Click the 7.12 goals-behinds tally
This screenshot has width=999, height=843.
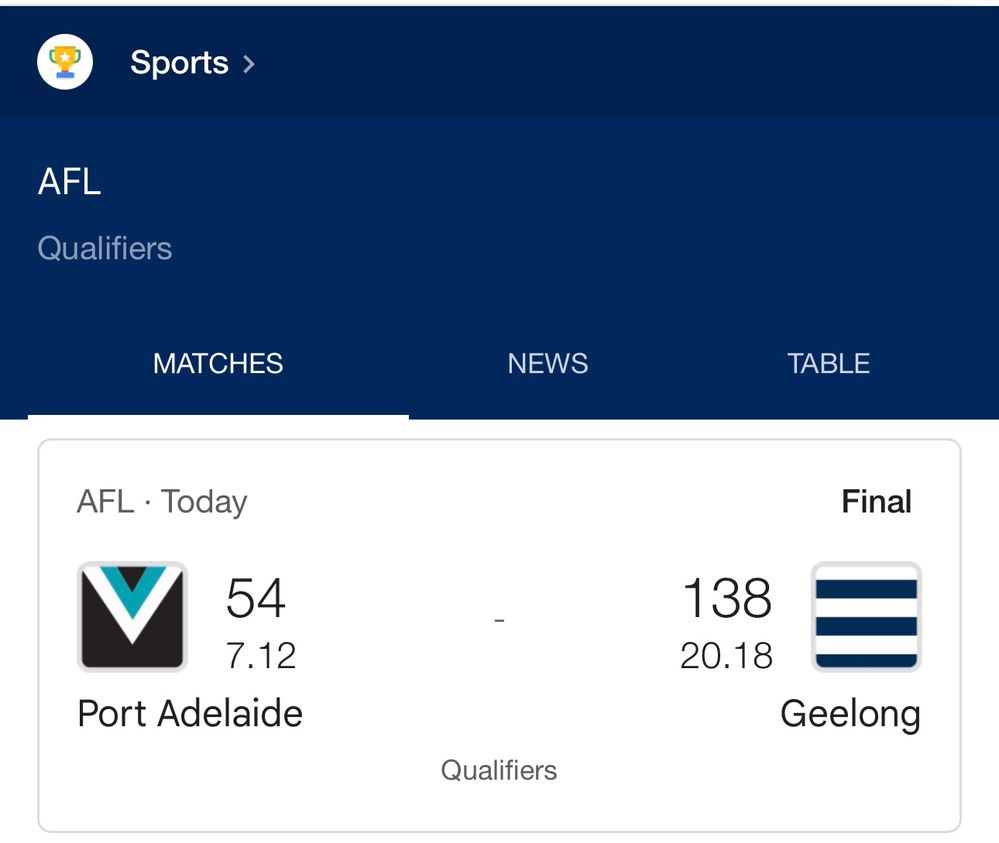(261, 656)
